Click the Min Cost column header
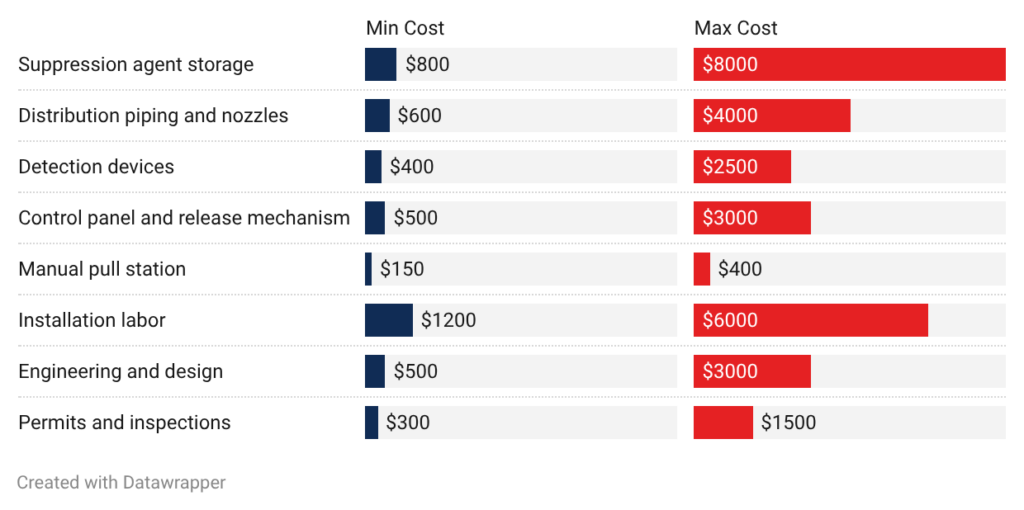This screenshot has height=510, width=1024. click(405, 28)
